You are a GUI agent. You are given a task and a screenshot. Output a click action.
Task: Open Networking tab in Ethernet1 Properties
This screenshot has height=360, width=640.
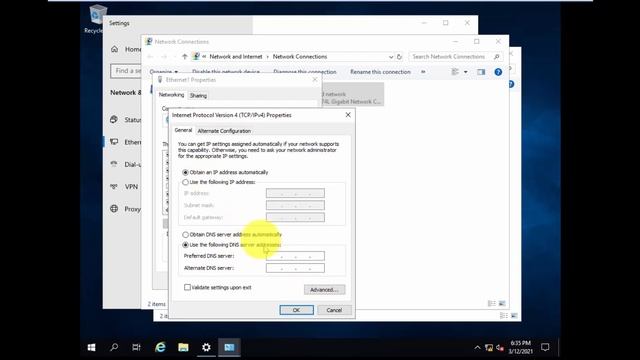171,95
